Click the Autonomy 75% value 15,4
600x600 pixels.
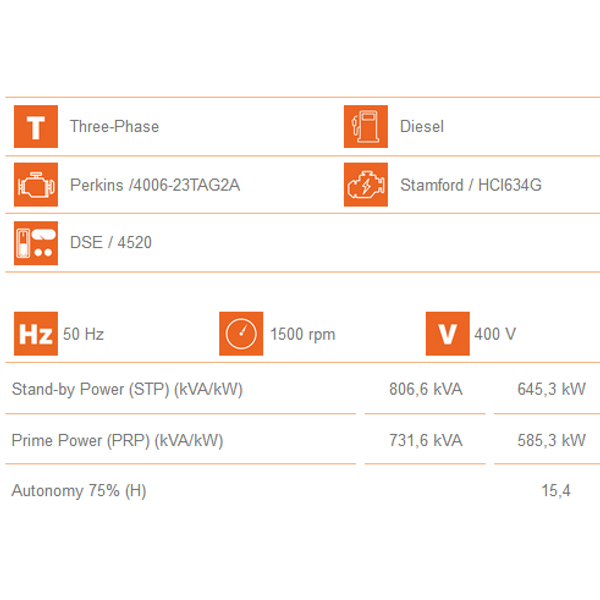(556, 491)
